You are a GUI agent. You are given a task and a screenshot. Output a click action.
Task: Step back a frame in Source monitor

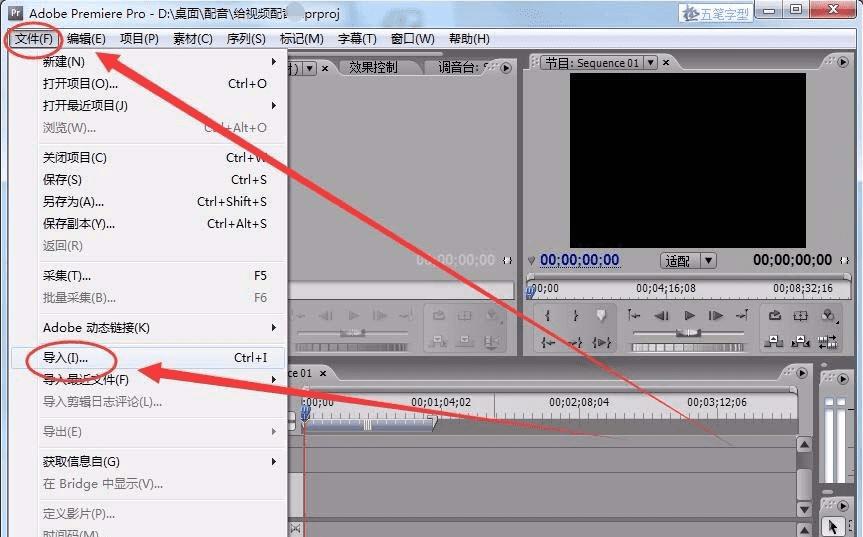326,315
